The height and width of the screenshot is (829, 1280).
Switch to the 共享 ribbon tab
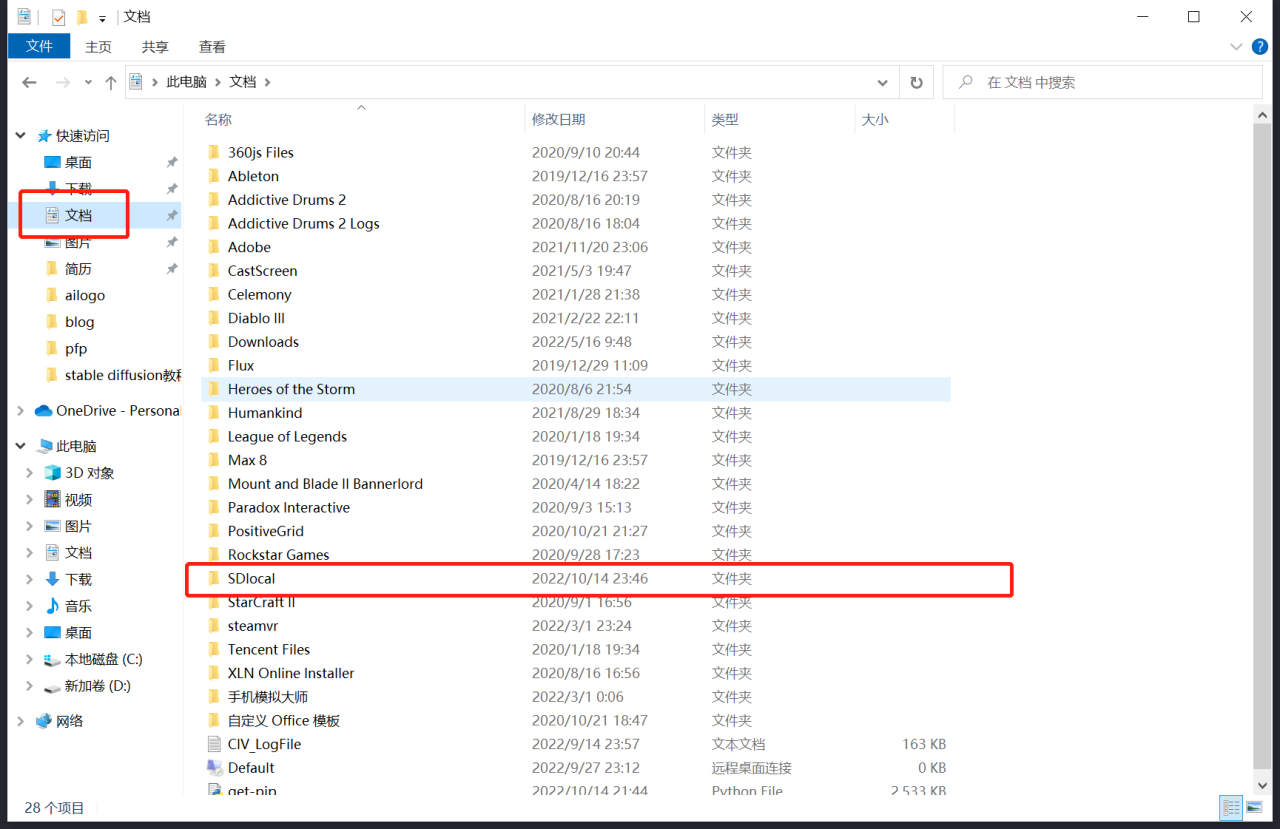click(155, 47)
